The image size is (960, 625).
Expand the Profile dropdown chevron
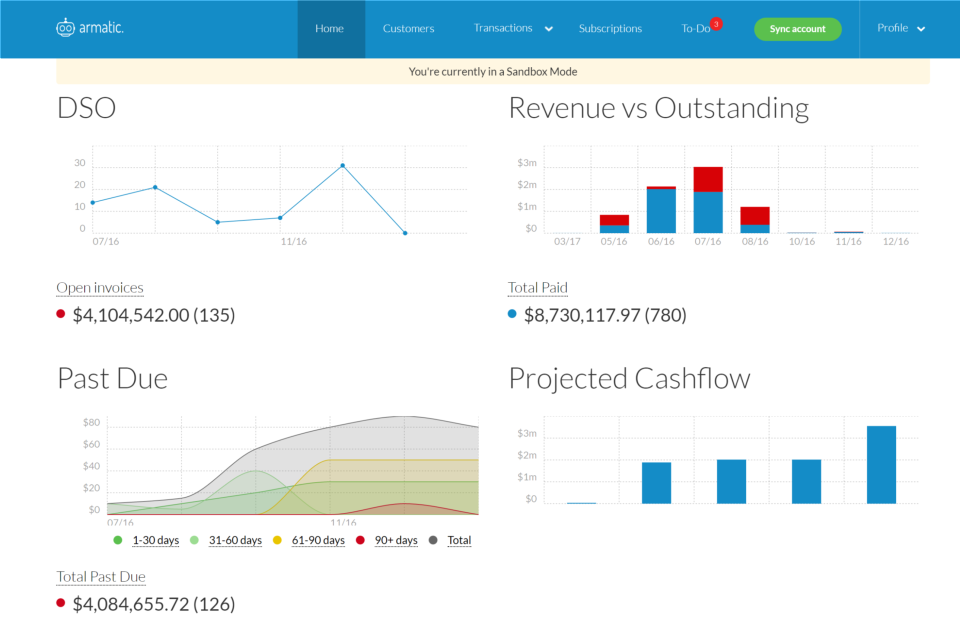pos(921,29)
